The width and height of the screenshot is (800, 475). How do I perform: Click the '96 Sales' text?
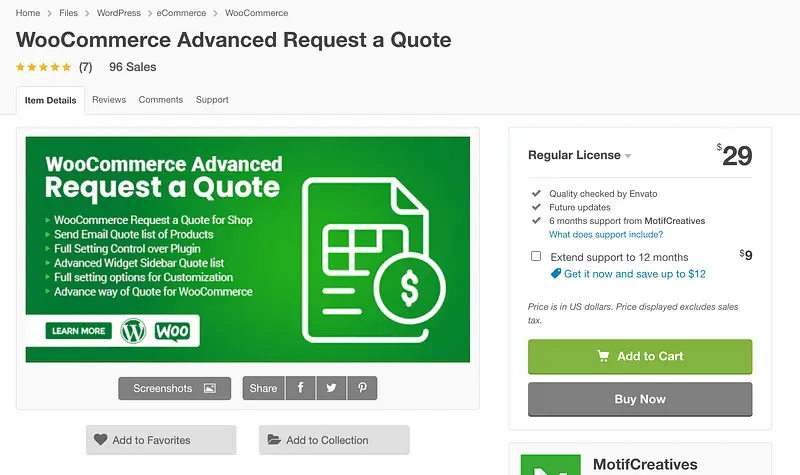pyautogui.click(x=133, y=67)
